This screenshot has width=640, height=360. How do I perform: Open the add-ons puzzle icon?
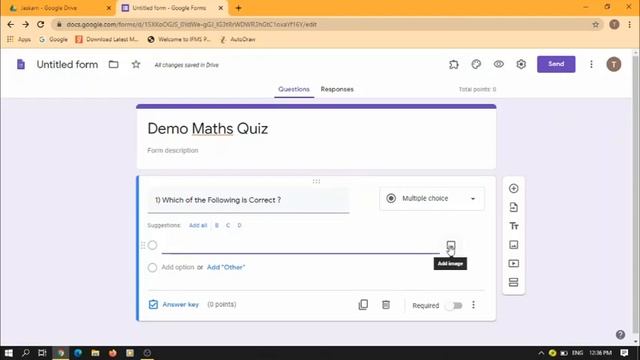coord(454,64)
